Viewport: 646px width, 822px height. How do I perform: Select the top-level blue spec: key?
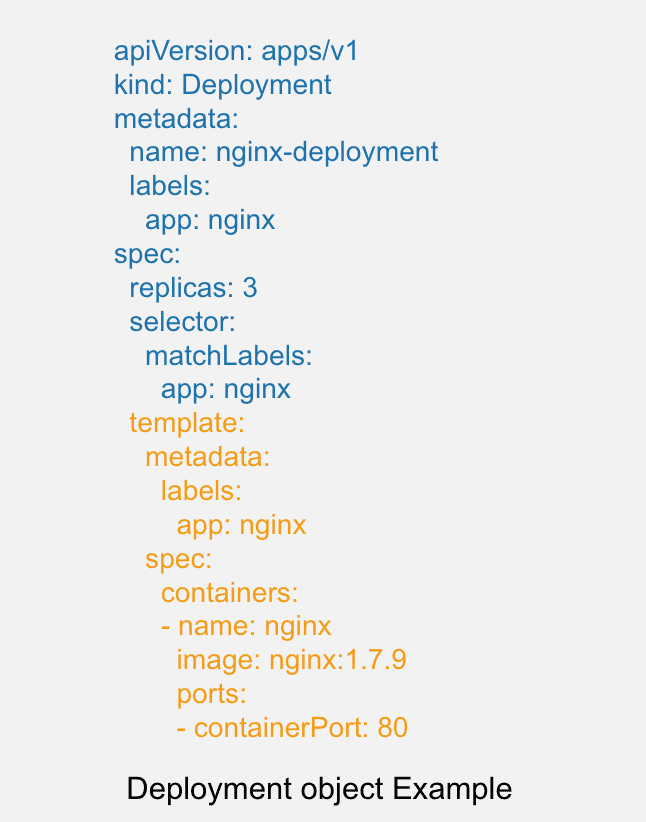(147, 254)
